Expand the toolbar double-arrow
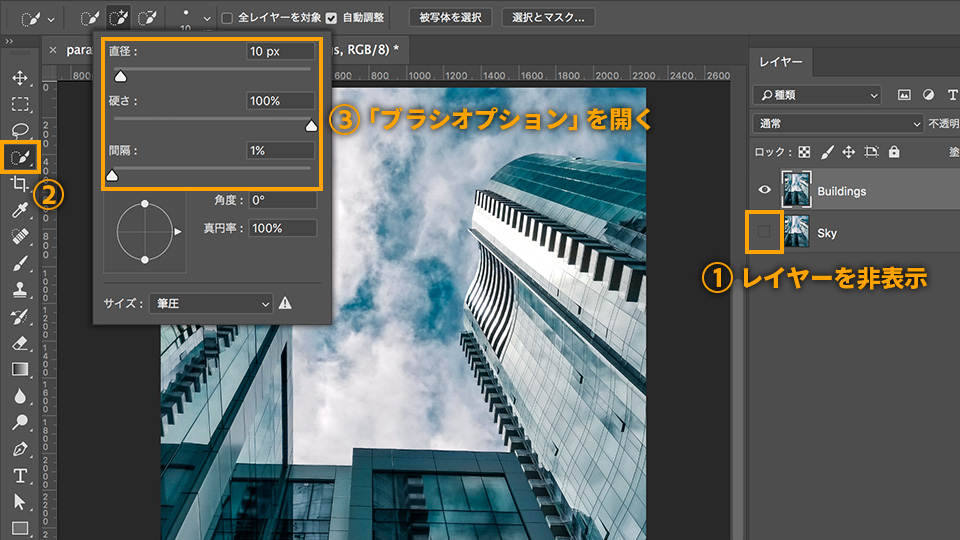This screenshot has height=540, width=960. pos(9,41)
